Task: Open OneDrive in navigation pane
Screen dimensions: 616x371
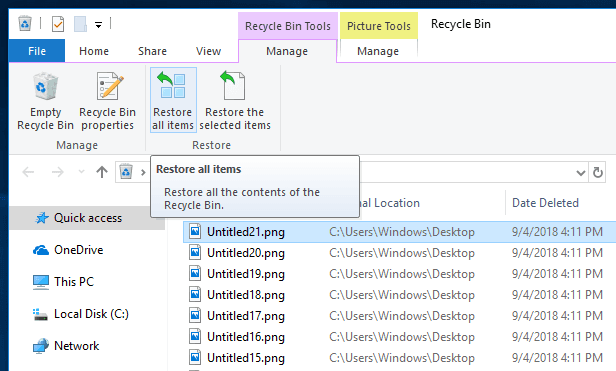Action: pyautogui.click(x=78, y=250)
